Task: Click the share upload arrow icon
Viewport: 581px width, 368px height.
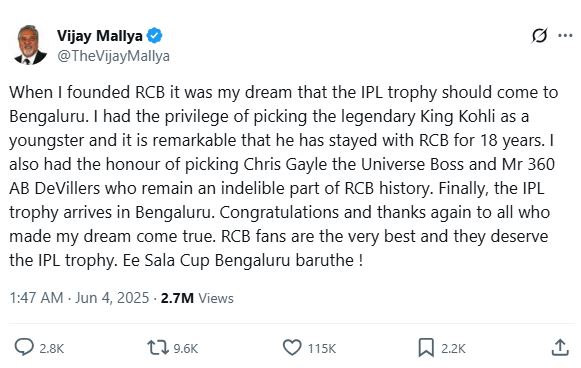Action: pyautogui.click(x=560, y=348)
